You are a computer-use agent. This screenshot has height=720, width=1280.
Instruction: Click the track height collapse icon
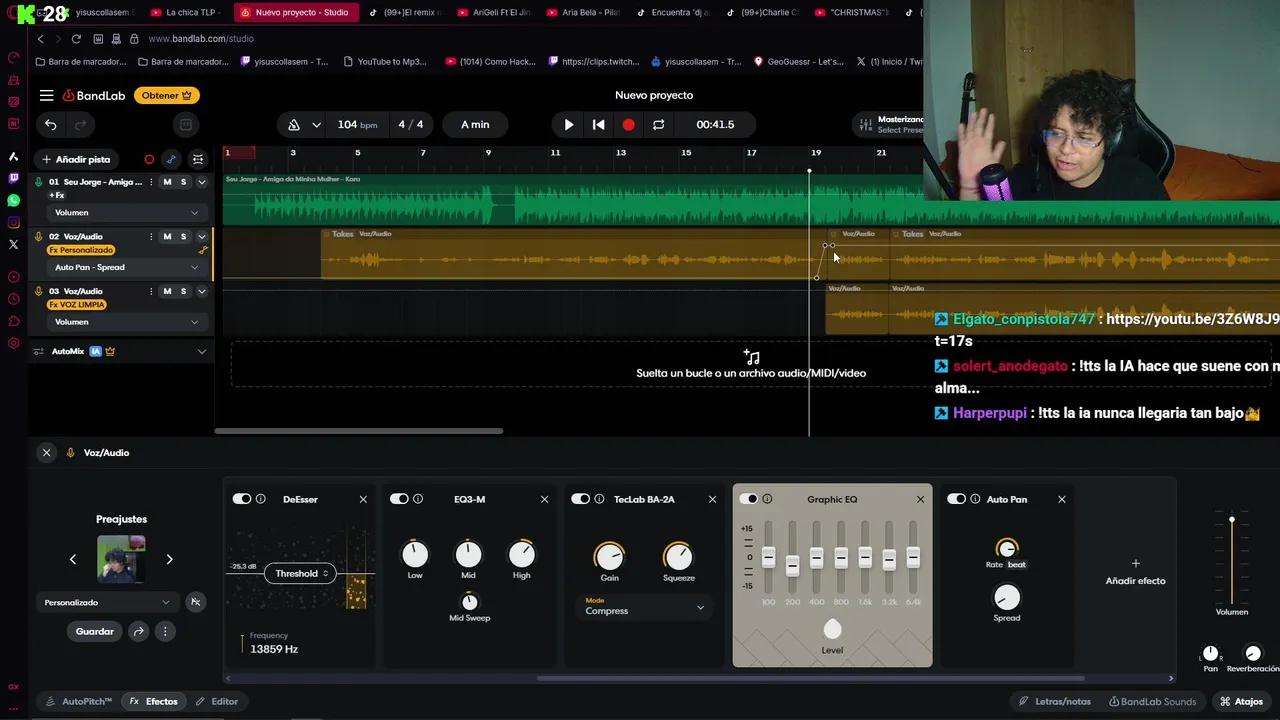tap(198, 159)
